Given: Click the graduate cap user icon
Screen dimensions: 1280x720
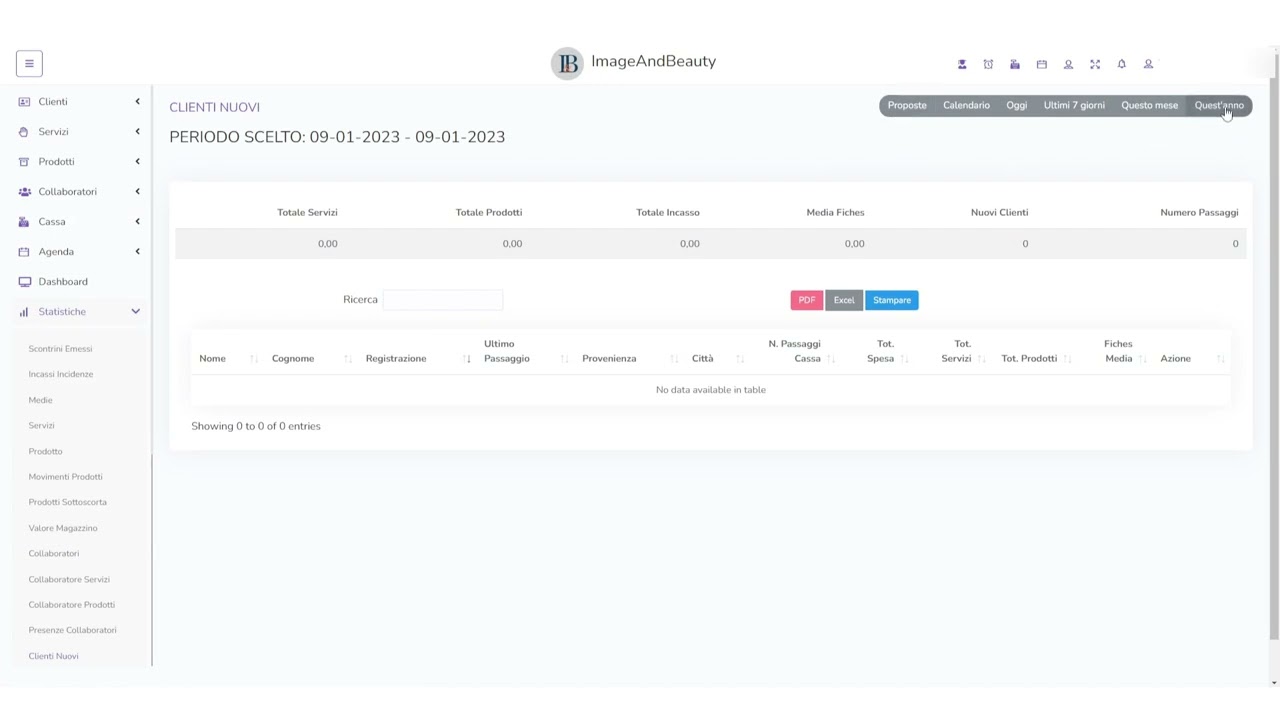Looking at the screenshot, I should point(962,64).
